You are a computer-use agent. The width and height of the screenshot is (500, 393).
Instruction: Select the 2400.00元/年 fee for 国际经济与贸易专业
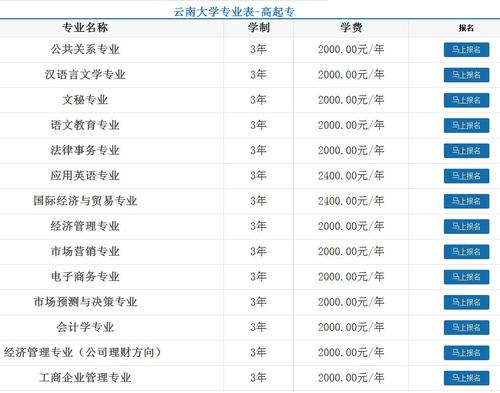click(x=351, y=201)
